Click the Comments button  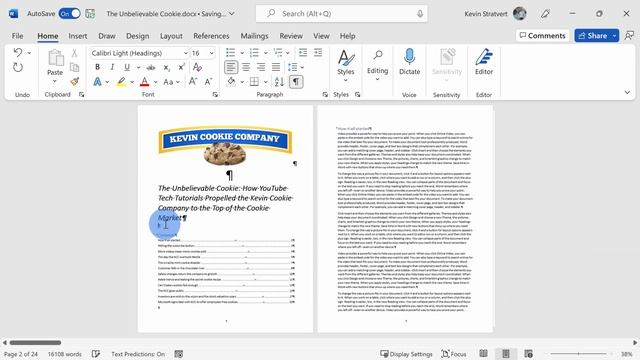[542, 36]
